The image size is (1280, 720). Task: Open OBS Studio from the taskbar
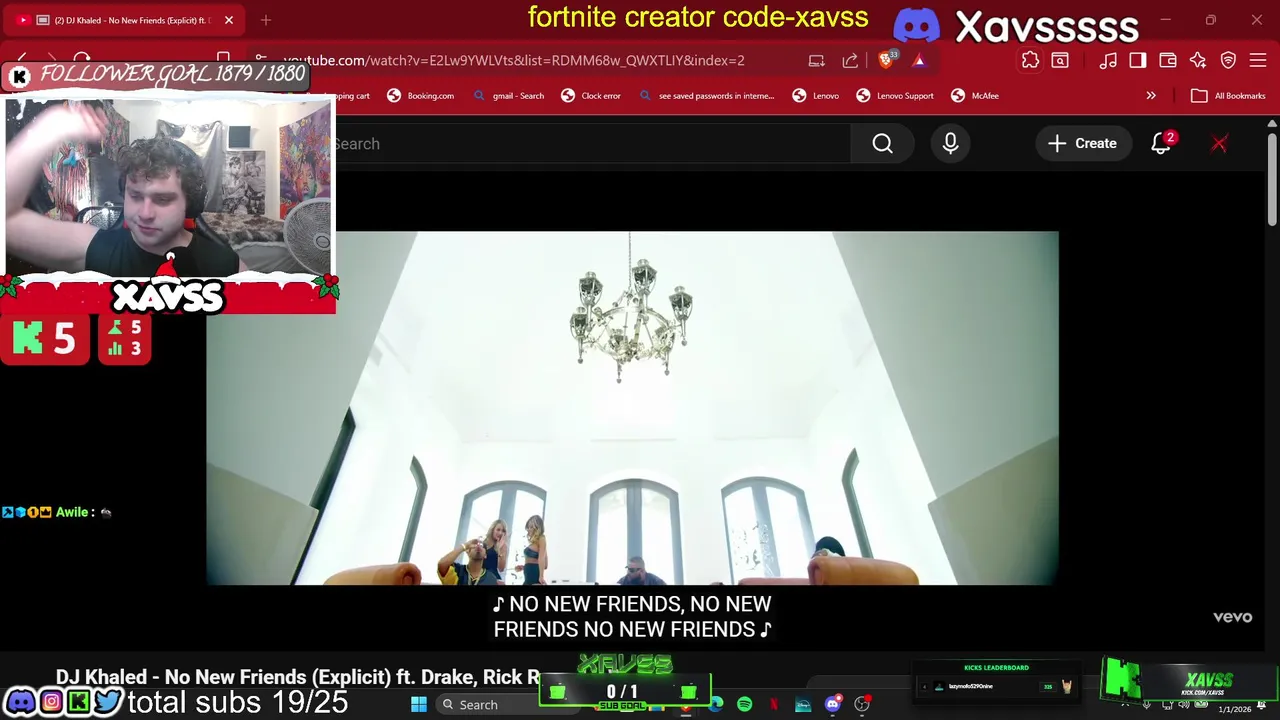click(862, 705)
